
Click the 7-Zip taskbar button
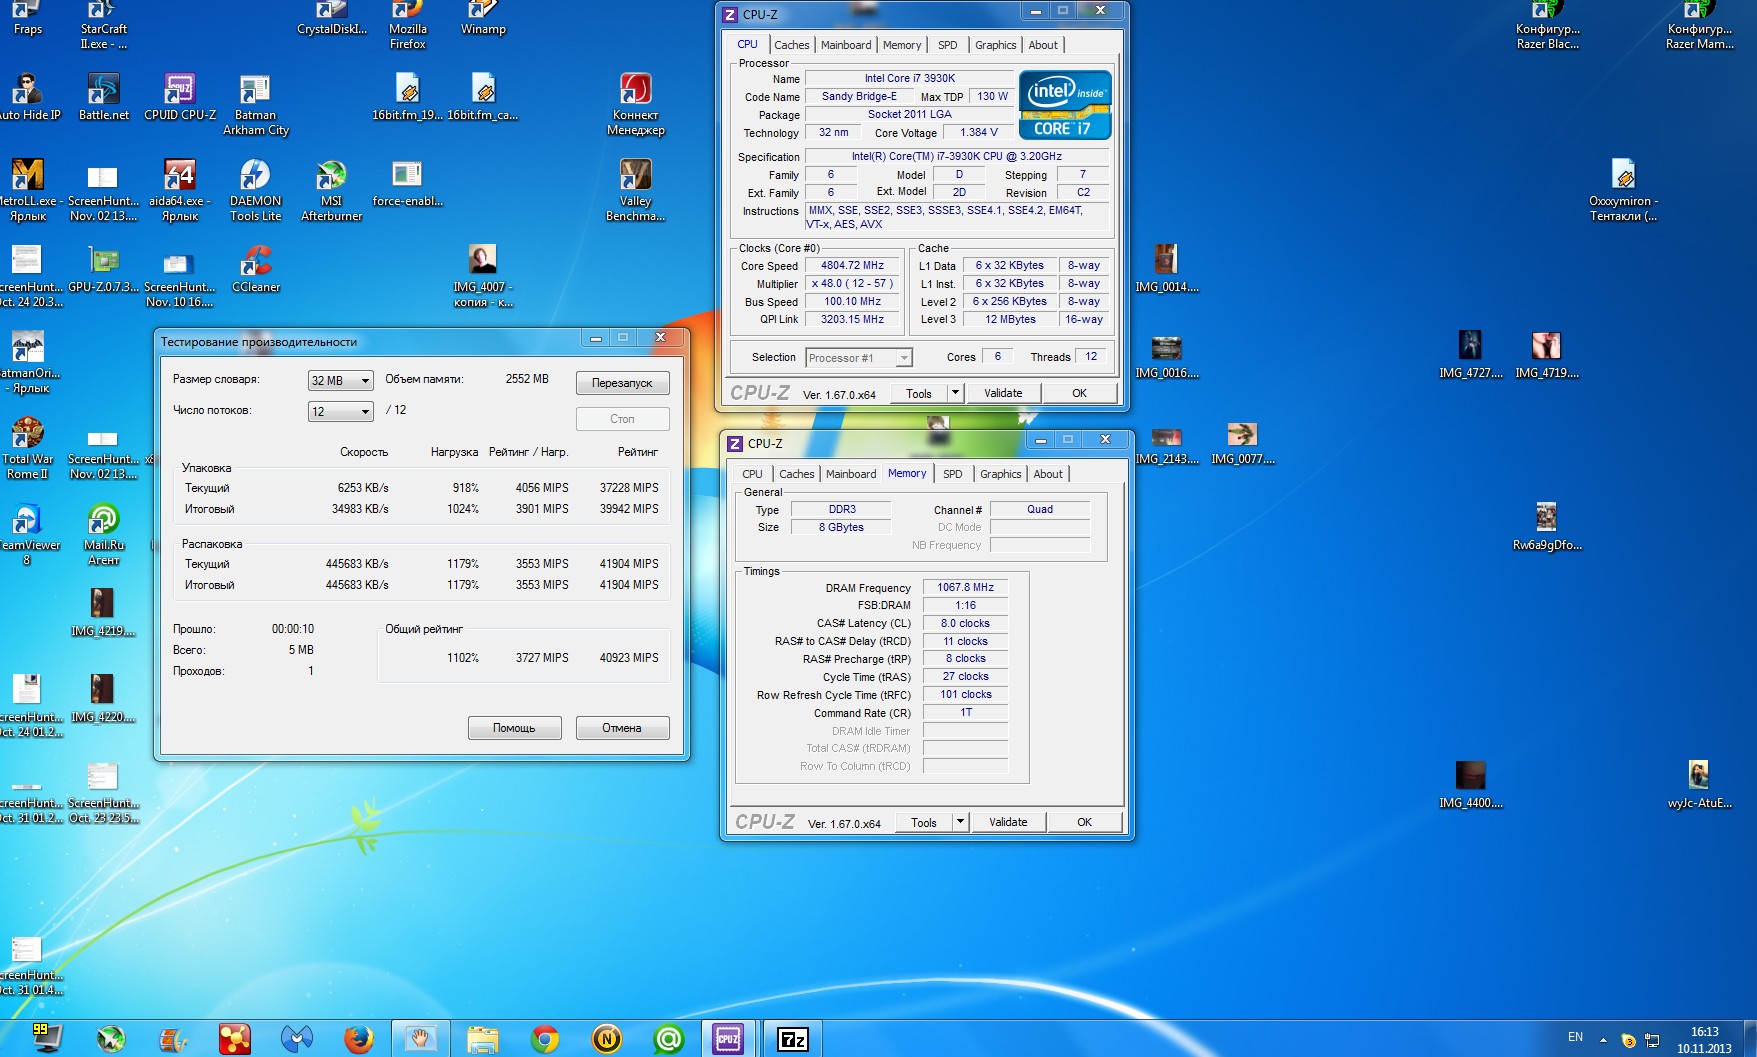(793, 1039)
